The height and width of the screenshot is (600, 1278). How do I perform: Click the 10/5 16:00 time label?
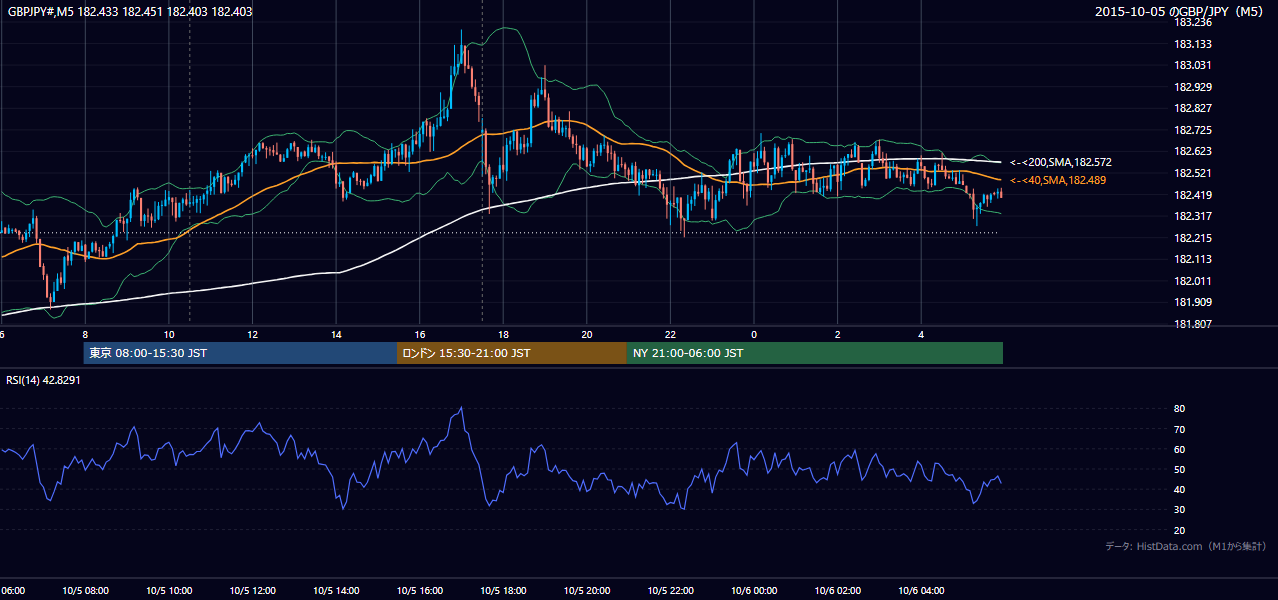420,591
